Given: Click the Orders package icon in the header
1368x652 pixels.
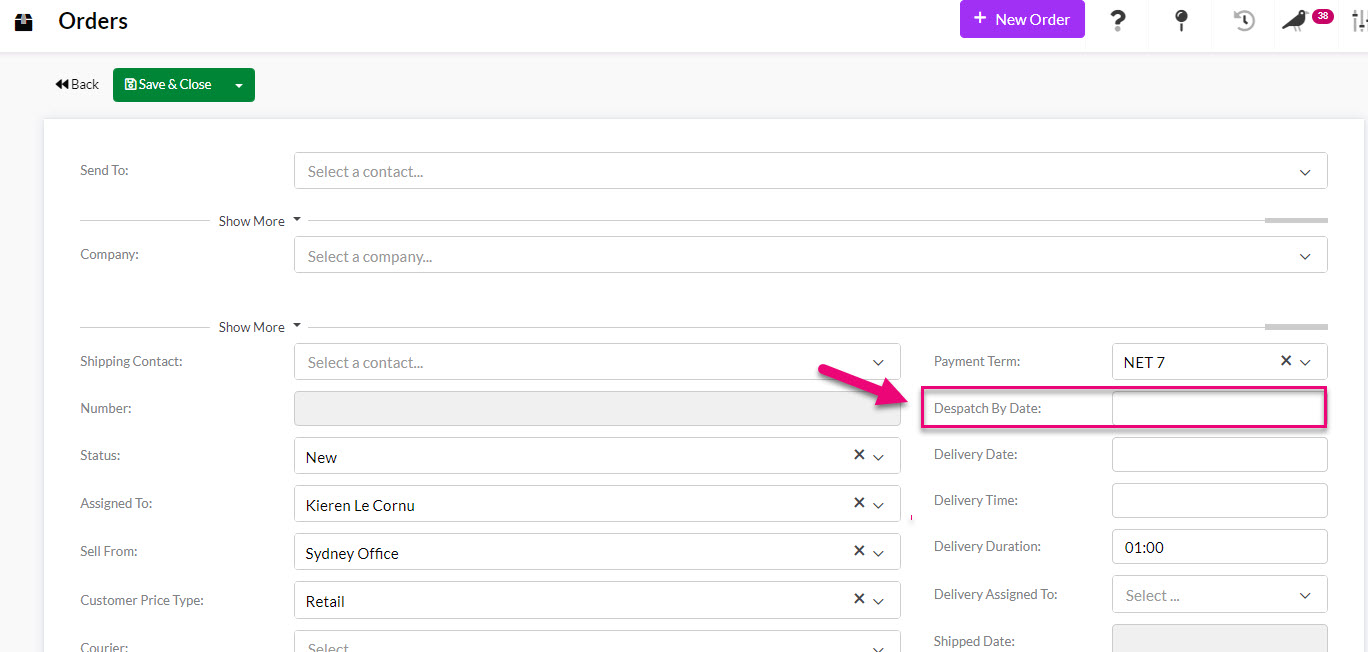Looking at the screenshot, I should [23, 20].
